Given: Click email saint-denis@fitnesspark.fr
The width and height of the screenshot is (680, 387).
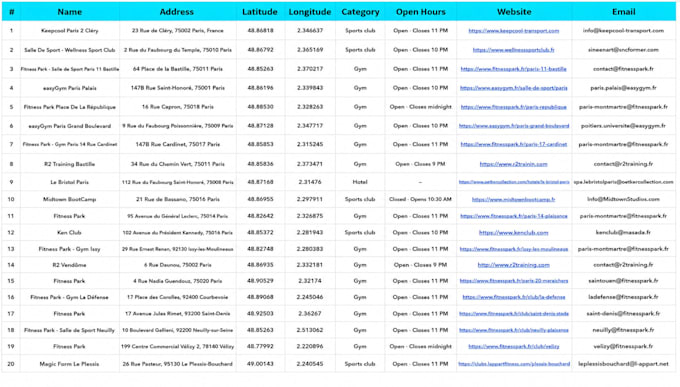Looking at the screenshot, I should point(623,314).
